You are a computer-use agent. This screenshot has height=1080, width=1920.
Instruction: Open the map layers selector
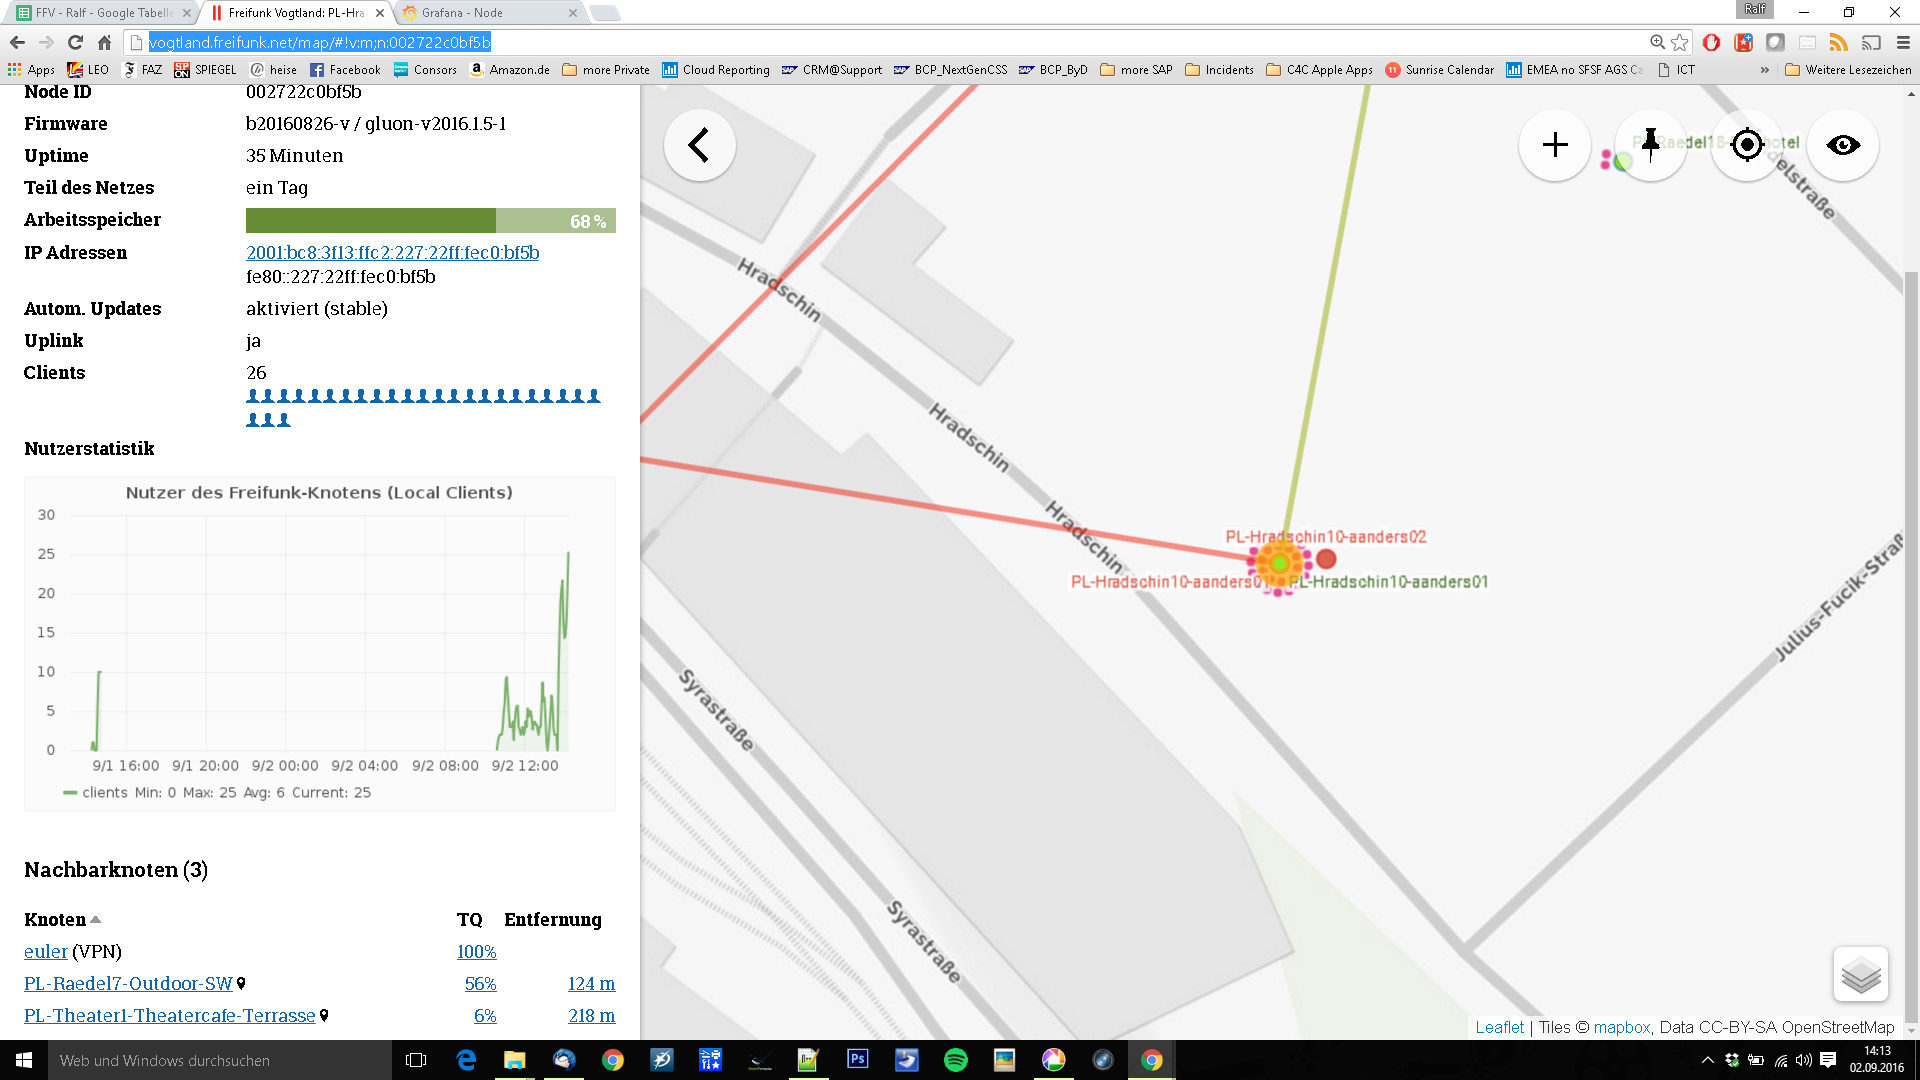pyautogui.click(x=1860, y=974)
